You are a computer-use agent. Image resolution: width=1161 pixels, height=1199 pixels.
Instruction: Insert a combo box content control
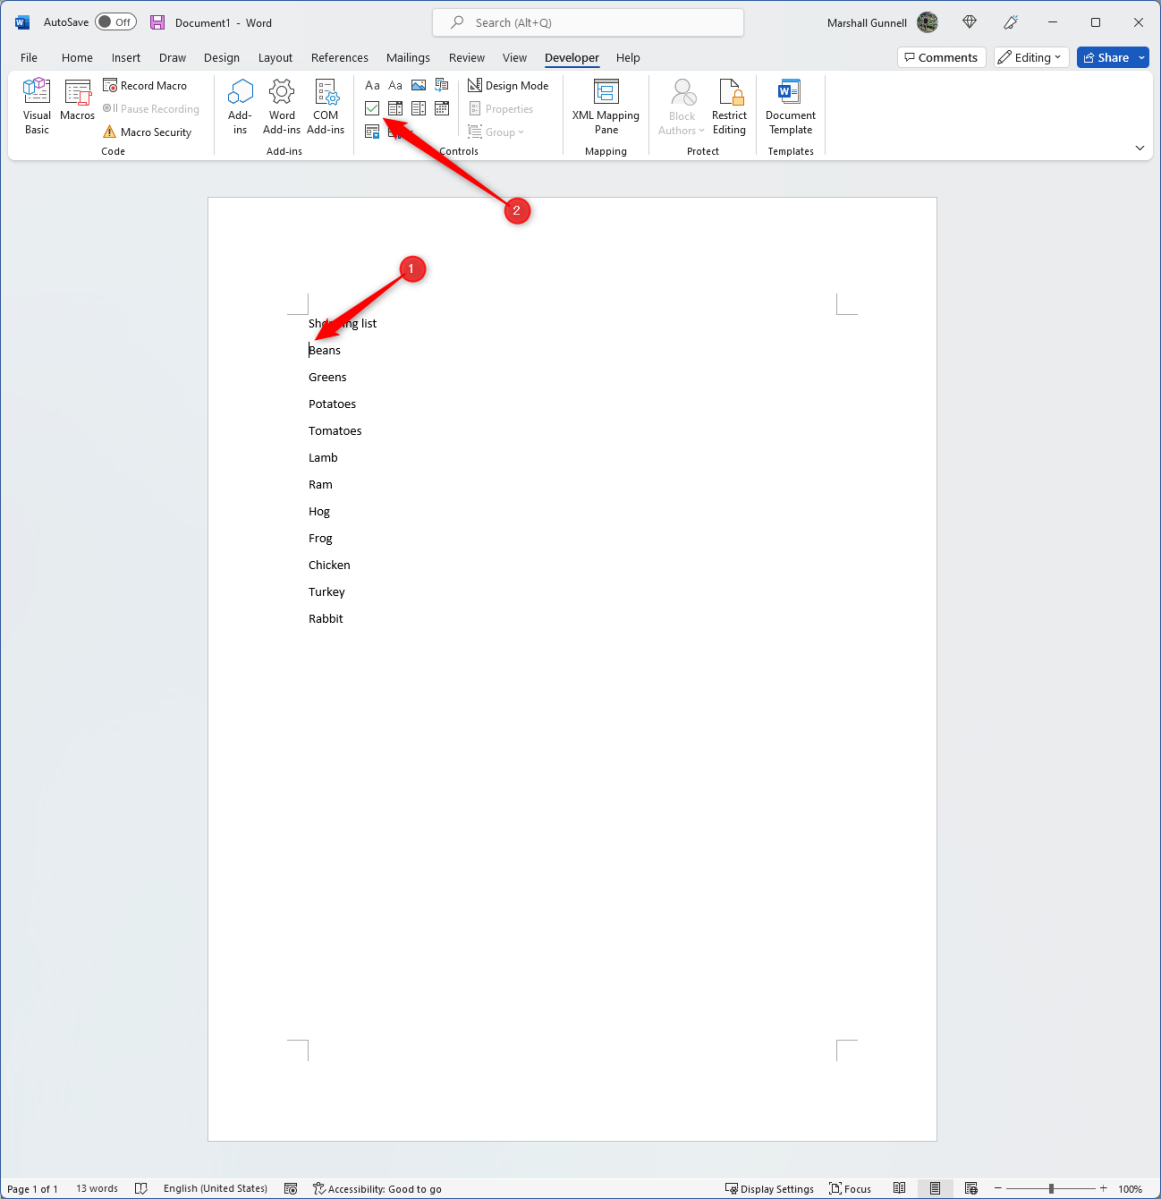tap(395, 108)
